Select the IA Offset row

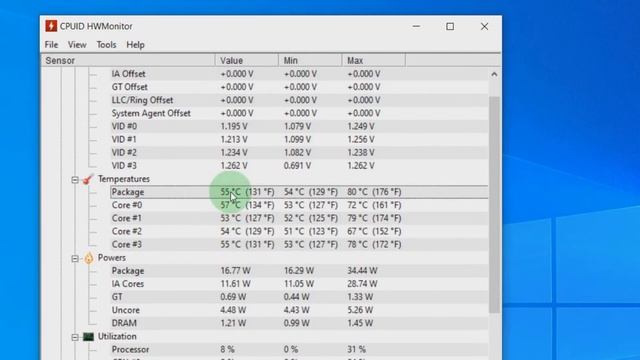pyautogui.click(x=299, y=74)
